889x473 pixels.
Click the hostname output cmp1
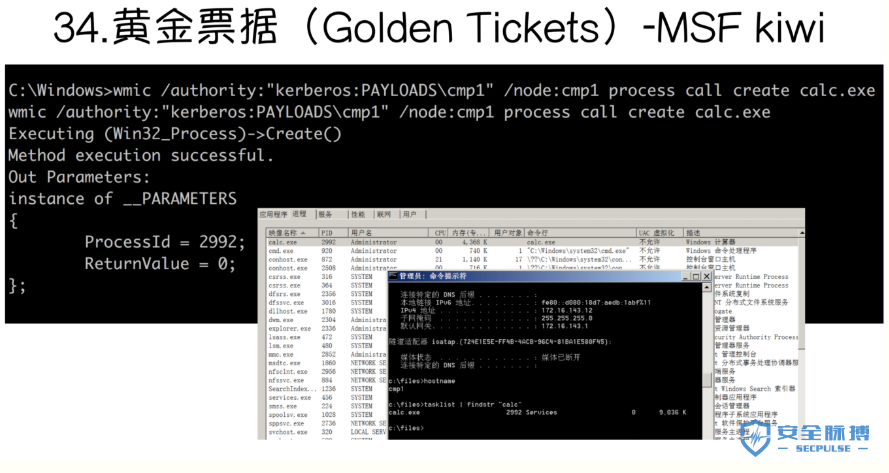tap(396, 389)
